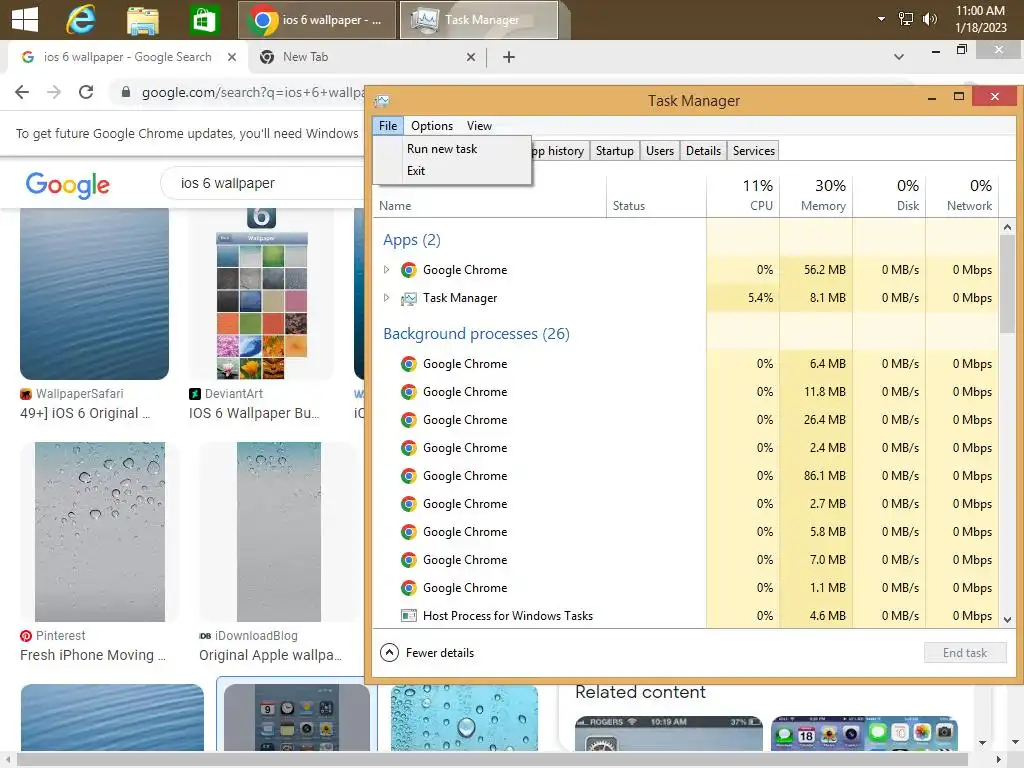Switch to the New Tab Chrome tab

tap(367, 57)
